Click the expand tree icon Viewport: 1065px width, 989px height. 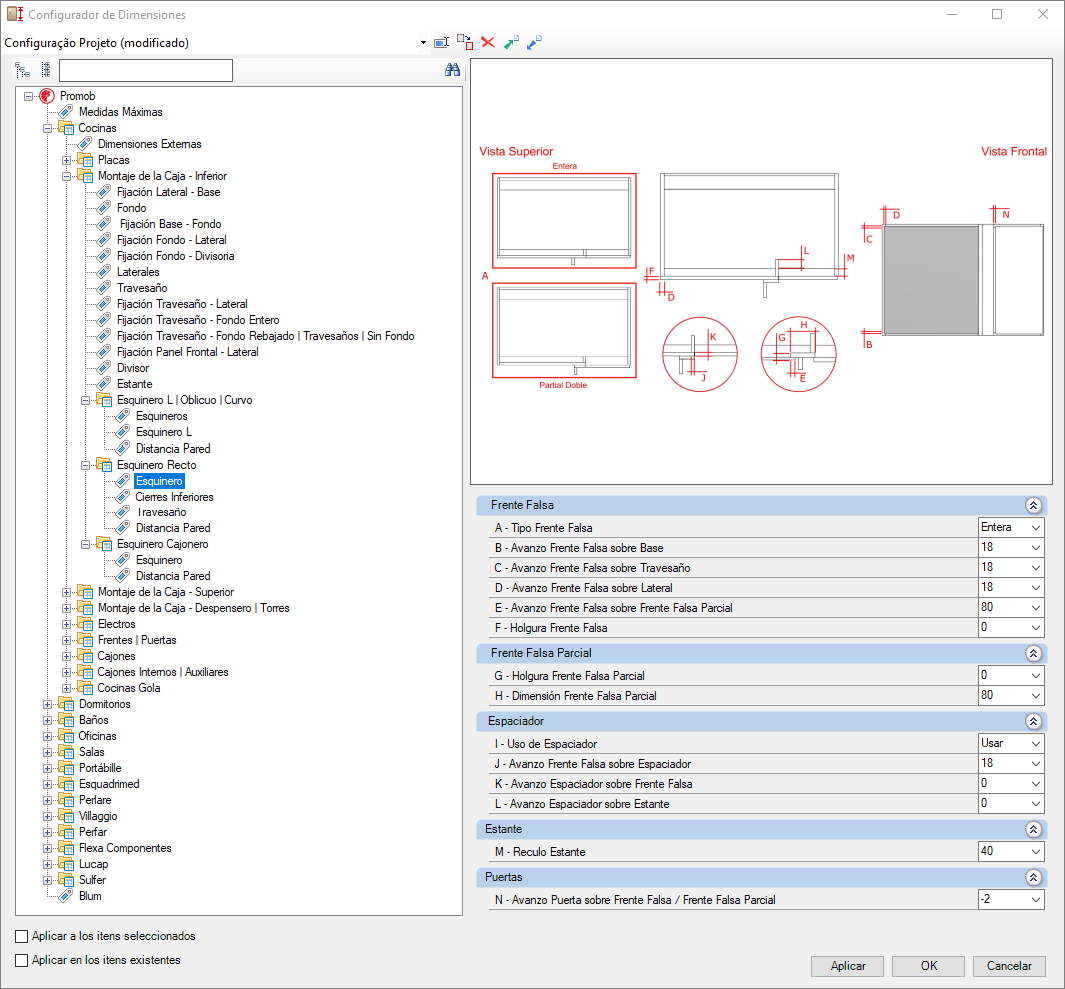point(22,70)
